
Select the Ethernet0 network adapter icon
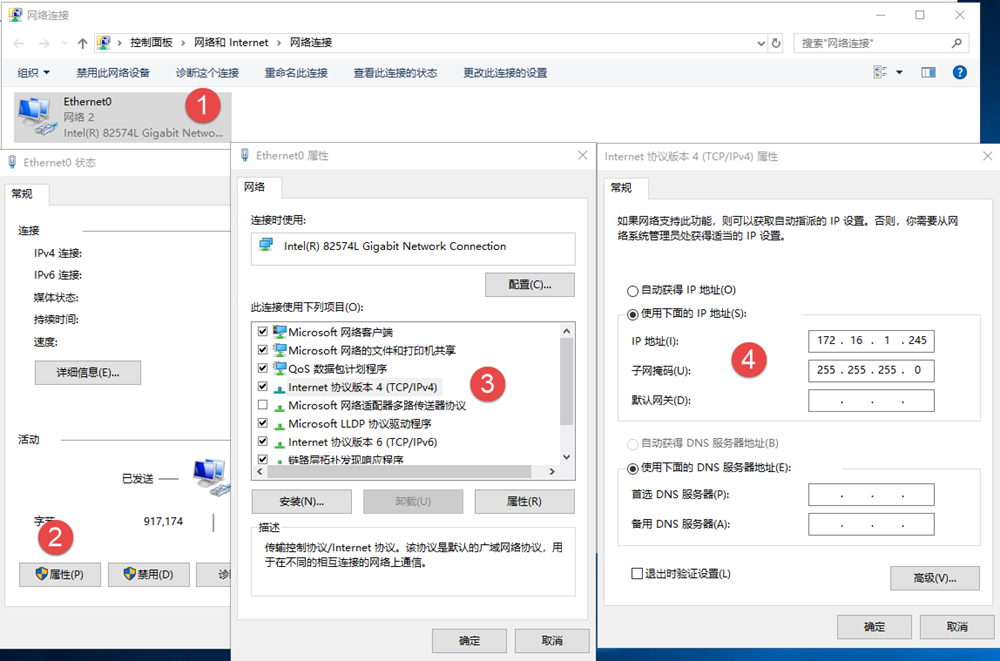click(x=38, y=116)
